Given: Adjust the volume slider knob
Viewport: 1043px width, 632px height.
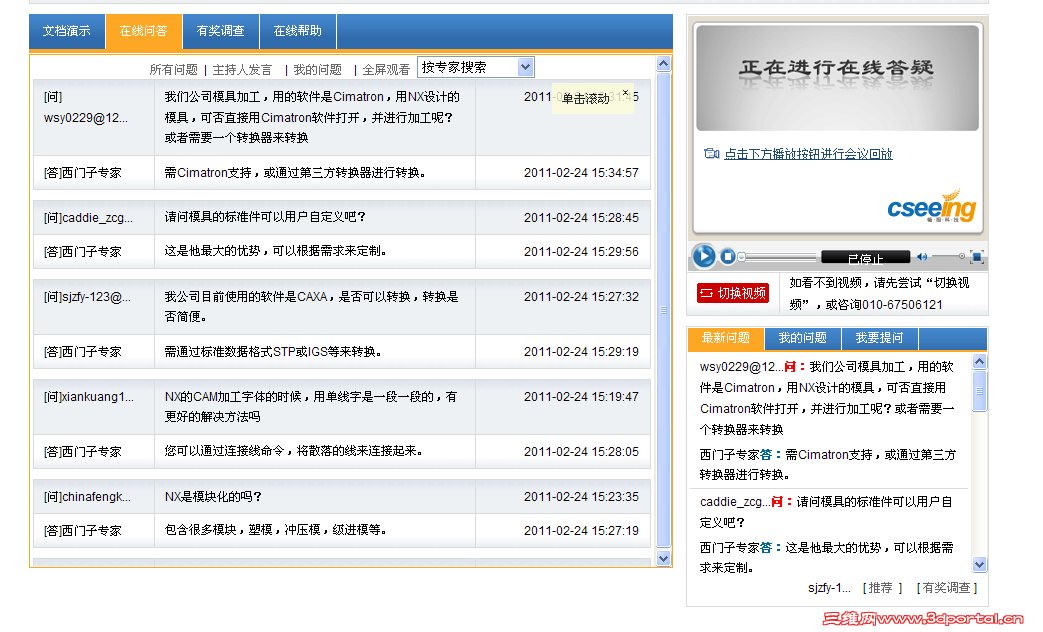Looking at the screenshot, I should [961, 256].
